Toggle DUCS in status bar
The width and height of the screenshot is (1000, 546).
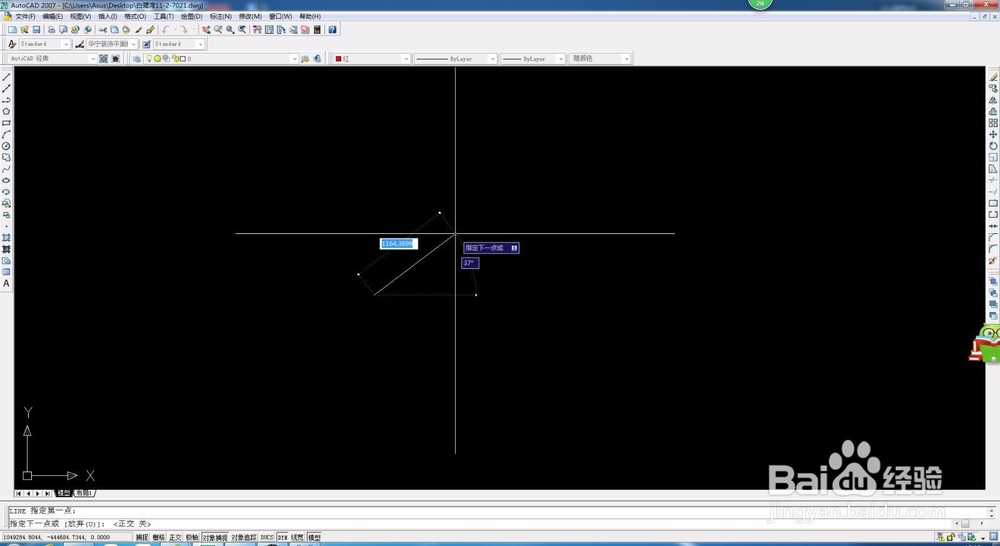pos(267,538)
